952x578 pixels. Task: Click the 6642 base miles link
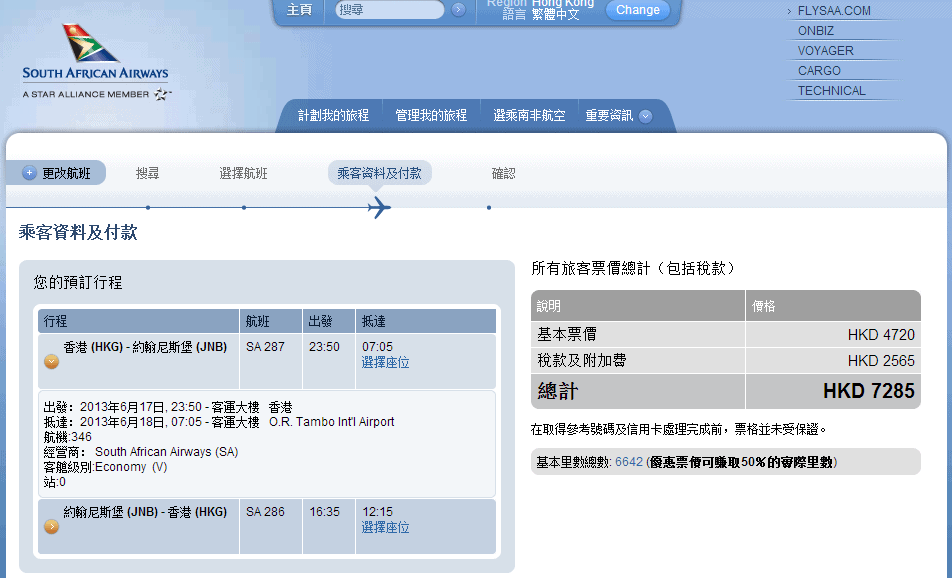(629, 462)
